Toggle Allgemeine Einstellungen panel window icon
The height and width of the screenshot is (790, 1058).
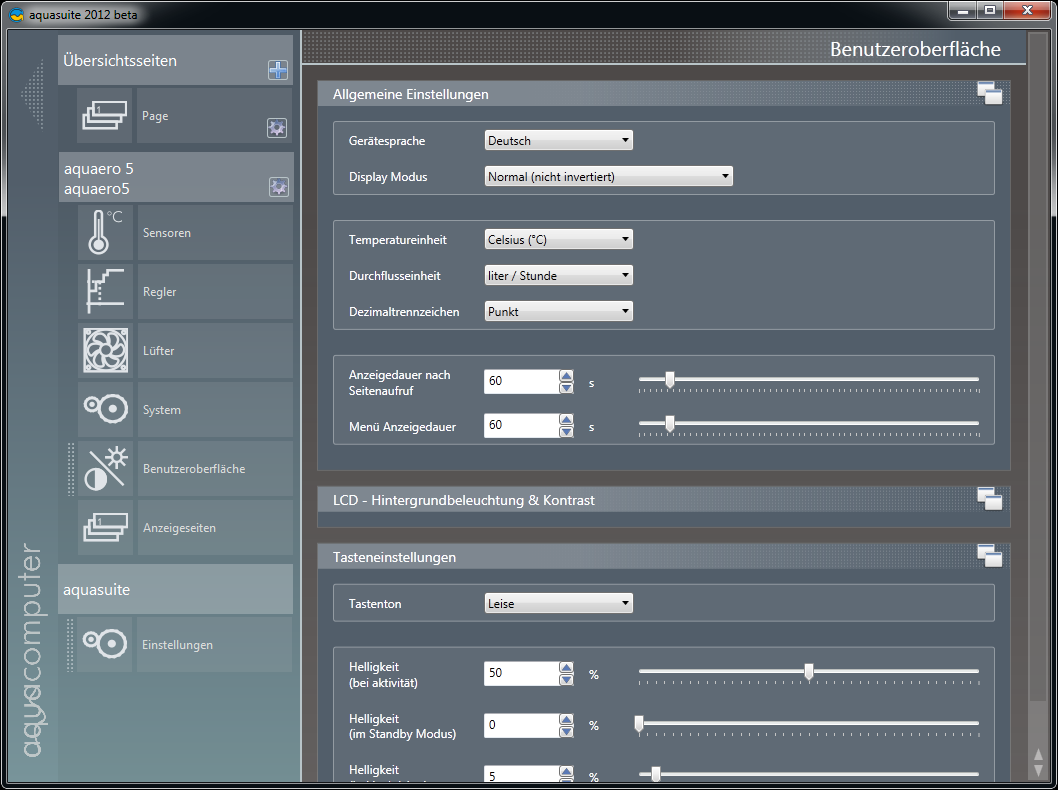[x=990, y=93]
